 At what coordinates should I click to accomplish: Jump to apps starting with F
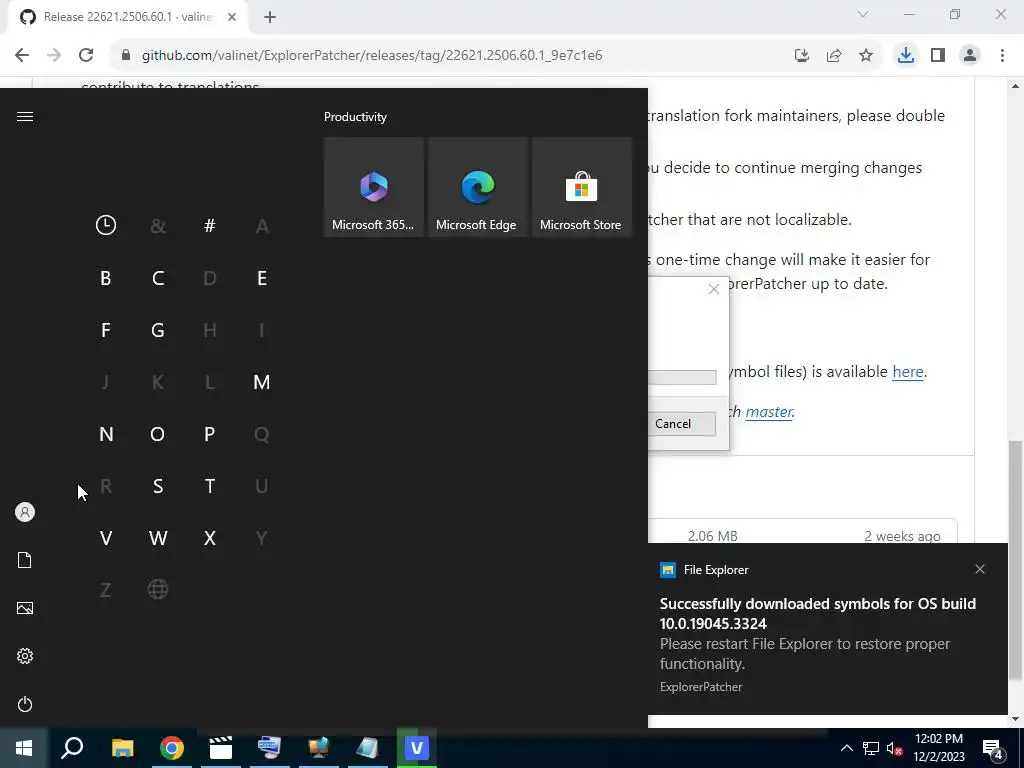coord(106,330)
